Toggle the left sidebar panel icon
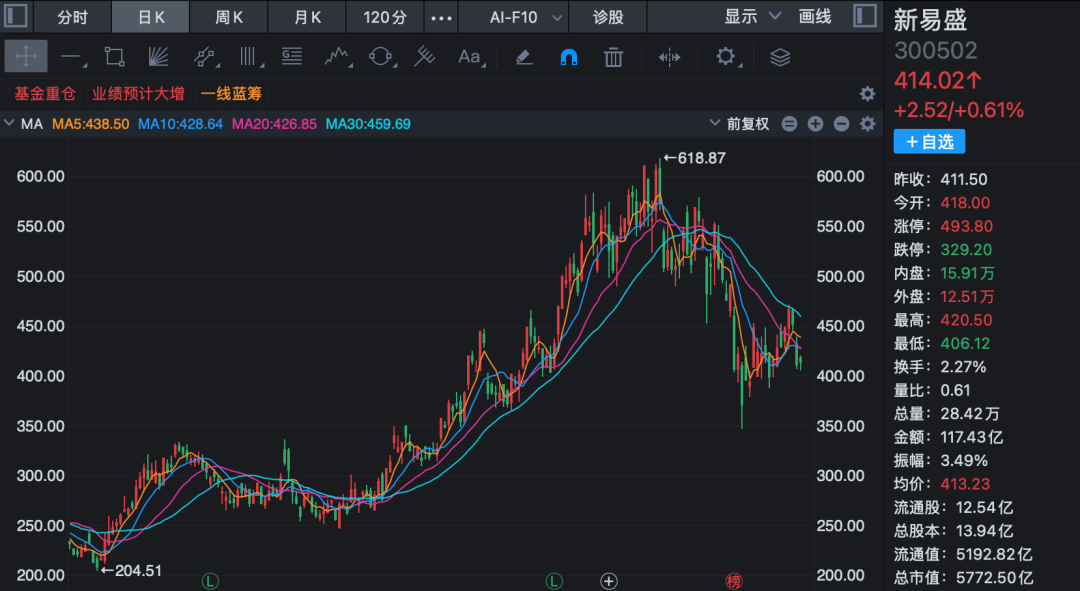Image resolution: width=1080 pixels, height=591 pixels. coord(16,16)
